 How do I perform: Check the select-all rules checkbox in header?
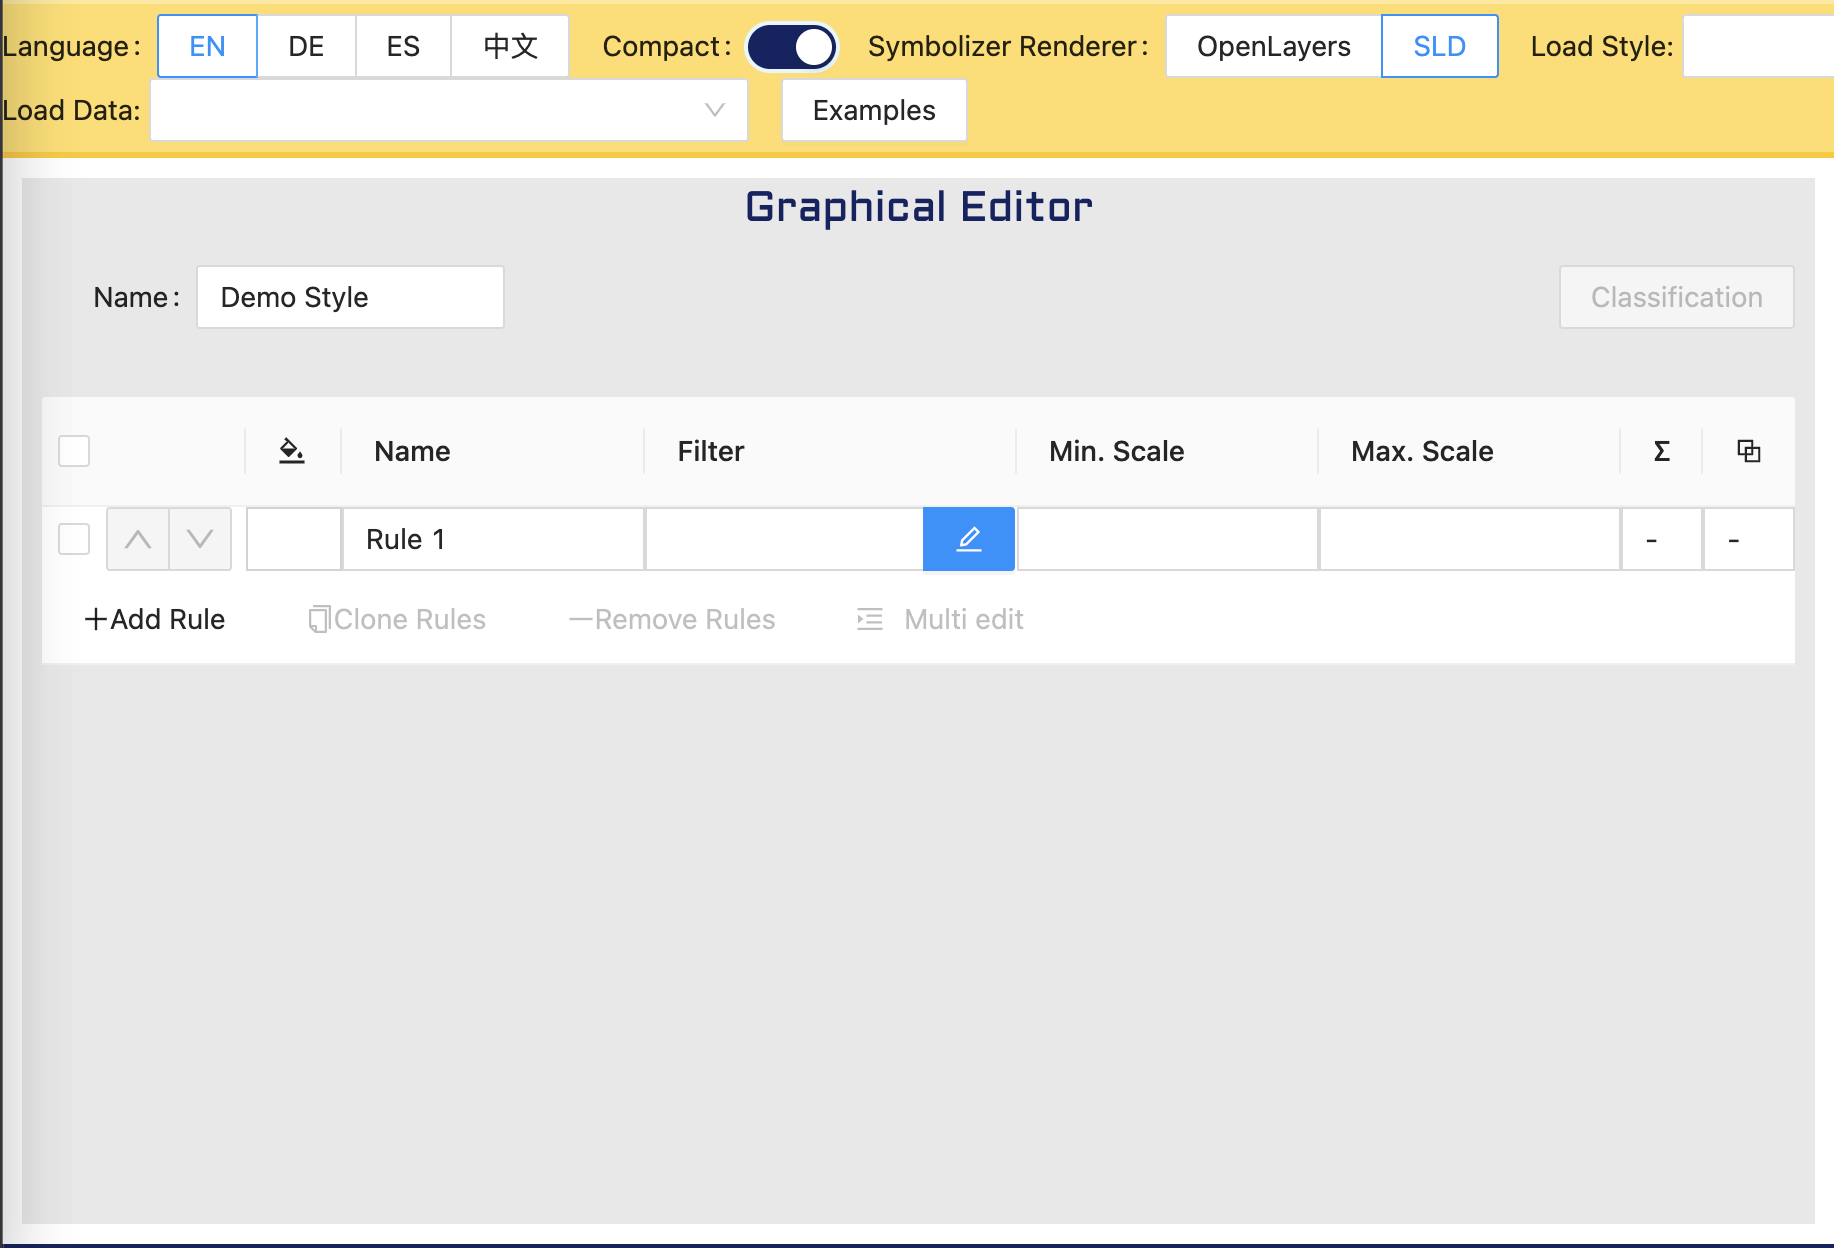point(74,451)
